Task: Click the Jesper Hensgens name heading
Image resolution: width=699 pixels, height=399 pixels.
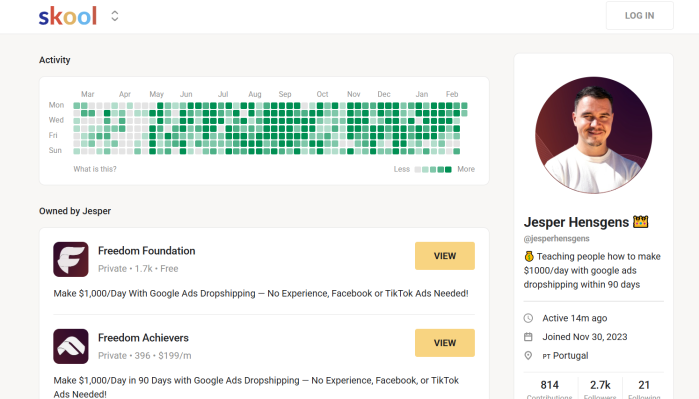Action: [x=576, y=222]
